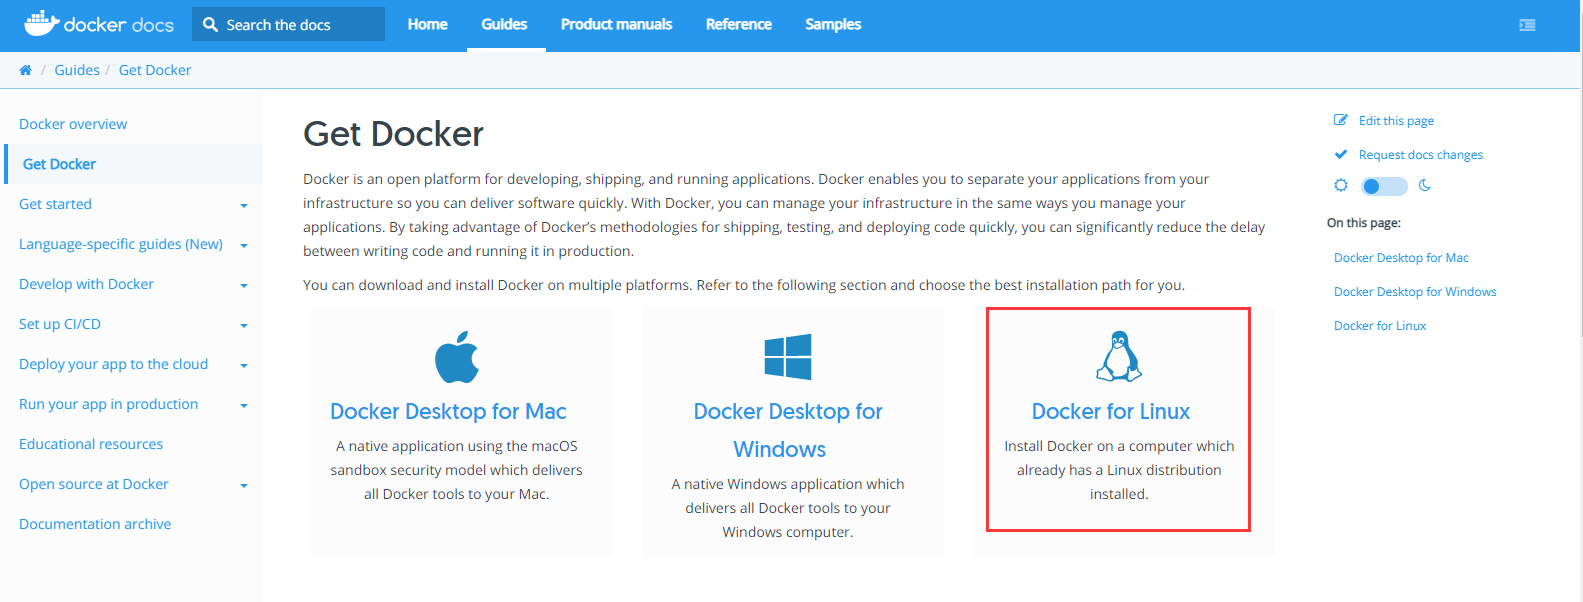Click the Windows logo icon
This screenshot has width=1583, height=602.
788,357
